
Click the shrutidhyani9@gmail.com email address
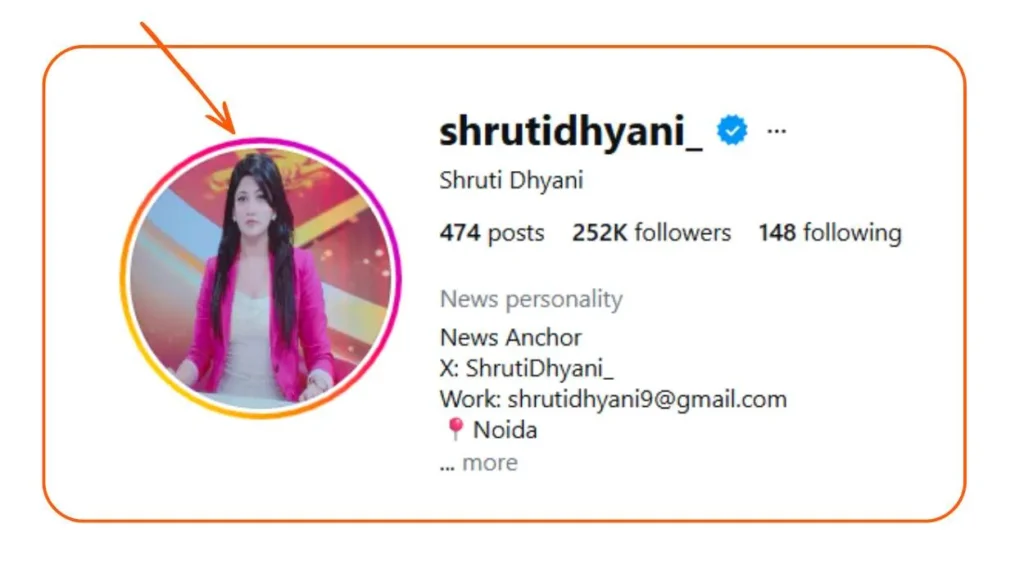647,399
